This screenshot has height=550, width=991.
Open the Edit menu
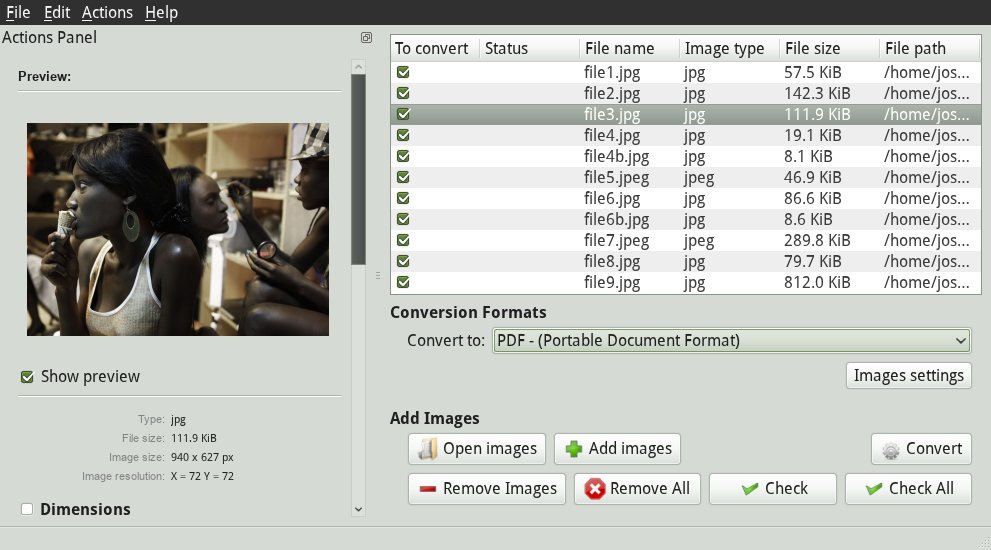coord(57,12)
